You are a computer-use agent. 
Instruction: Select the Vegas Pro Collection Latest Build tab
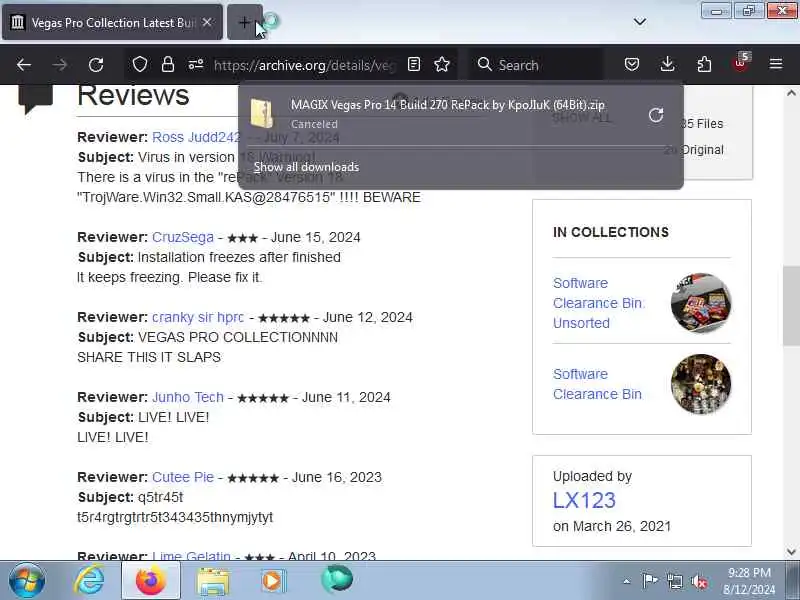pyautogui.click(x=112, y=22)
